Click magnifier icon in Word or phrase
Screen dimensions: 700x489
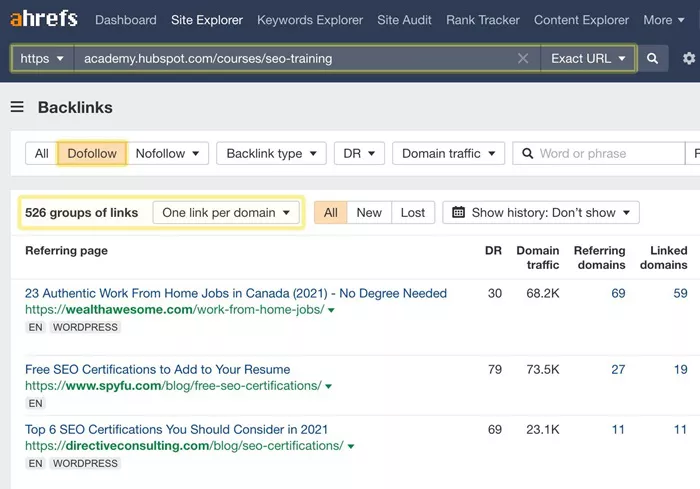pos(527,154)
